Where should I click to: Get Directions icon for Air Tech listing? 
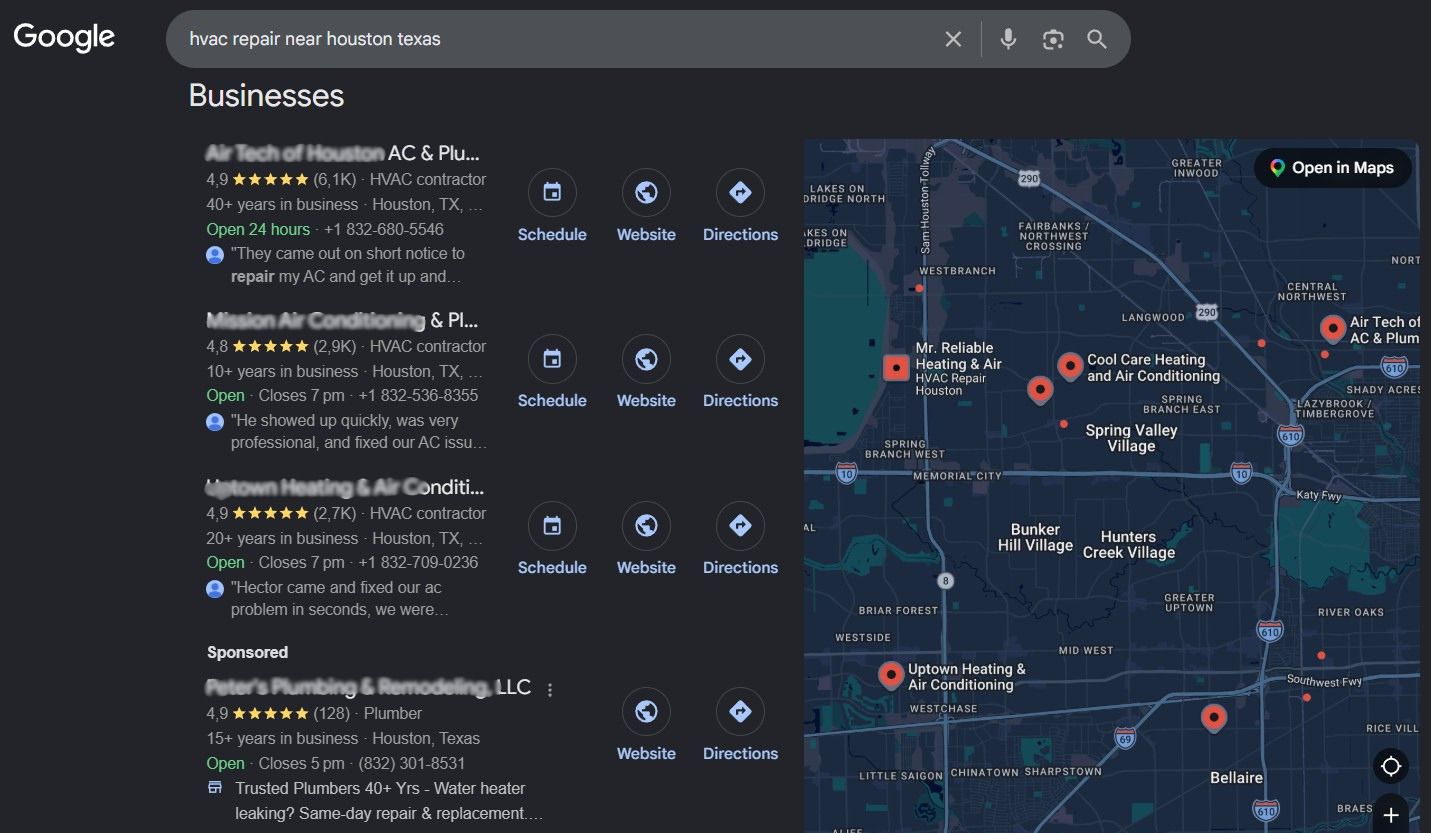coord(740,193)
